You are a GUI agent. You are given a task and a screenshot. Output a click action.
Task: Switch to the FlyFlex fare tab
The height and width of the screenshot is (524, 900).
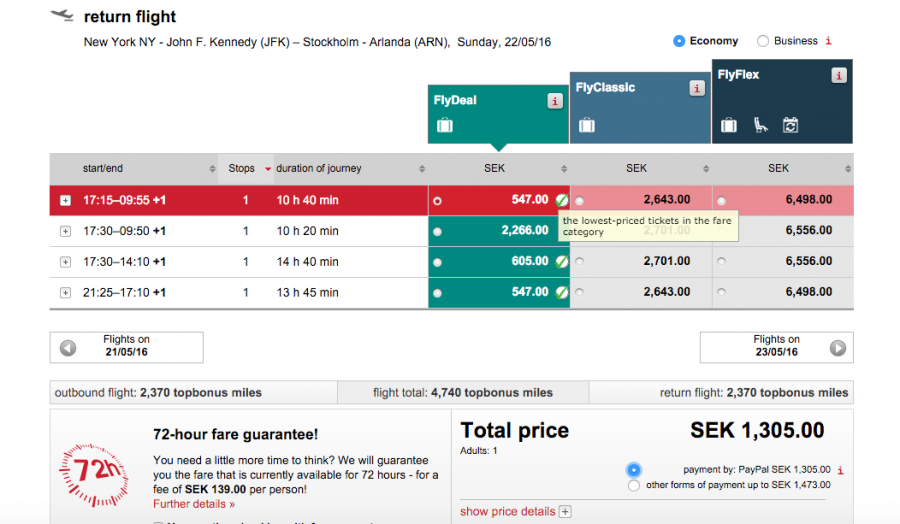782,100
